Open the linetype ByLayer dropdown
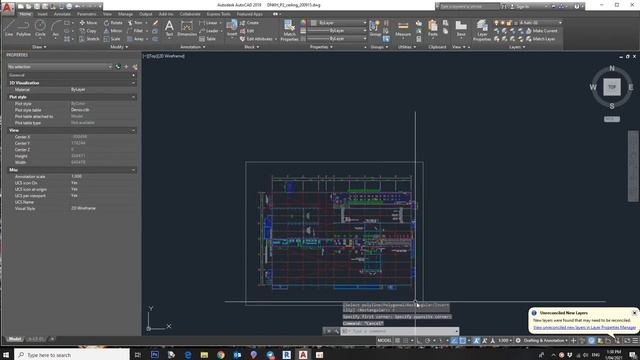Screen dimensions: 640x360 (337, 39)
